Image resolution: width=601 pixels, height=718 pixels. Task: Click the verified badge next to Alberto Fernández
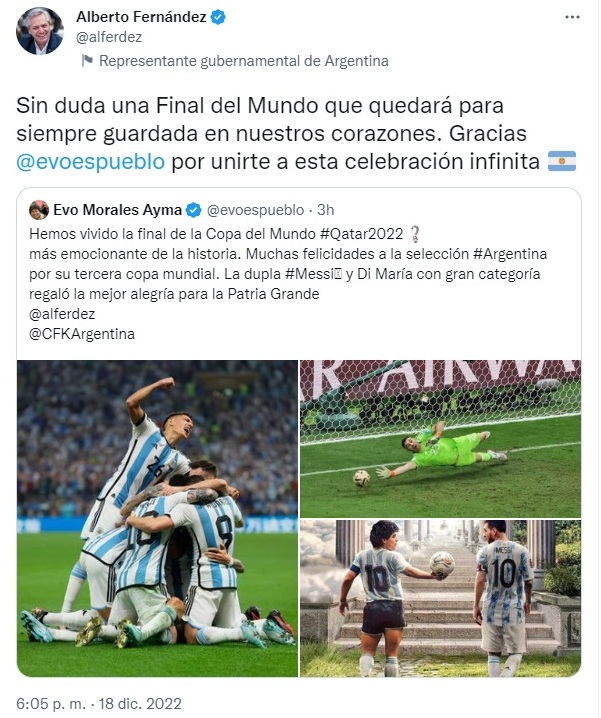pyautogui.click(x=218, y=17)
